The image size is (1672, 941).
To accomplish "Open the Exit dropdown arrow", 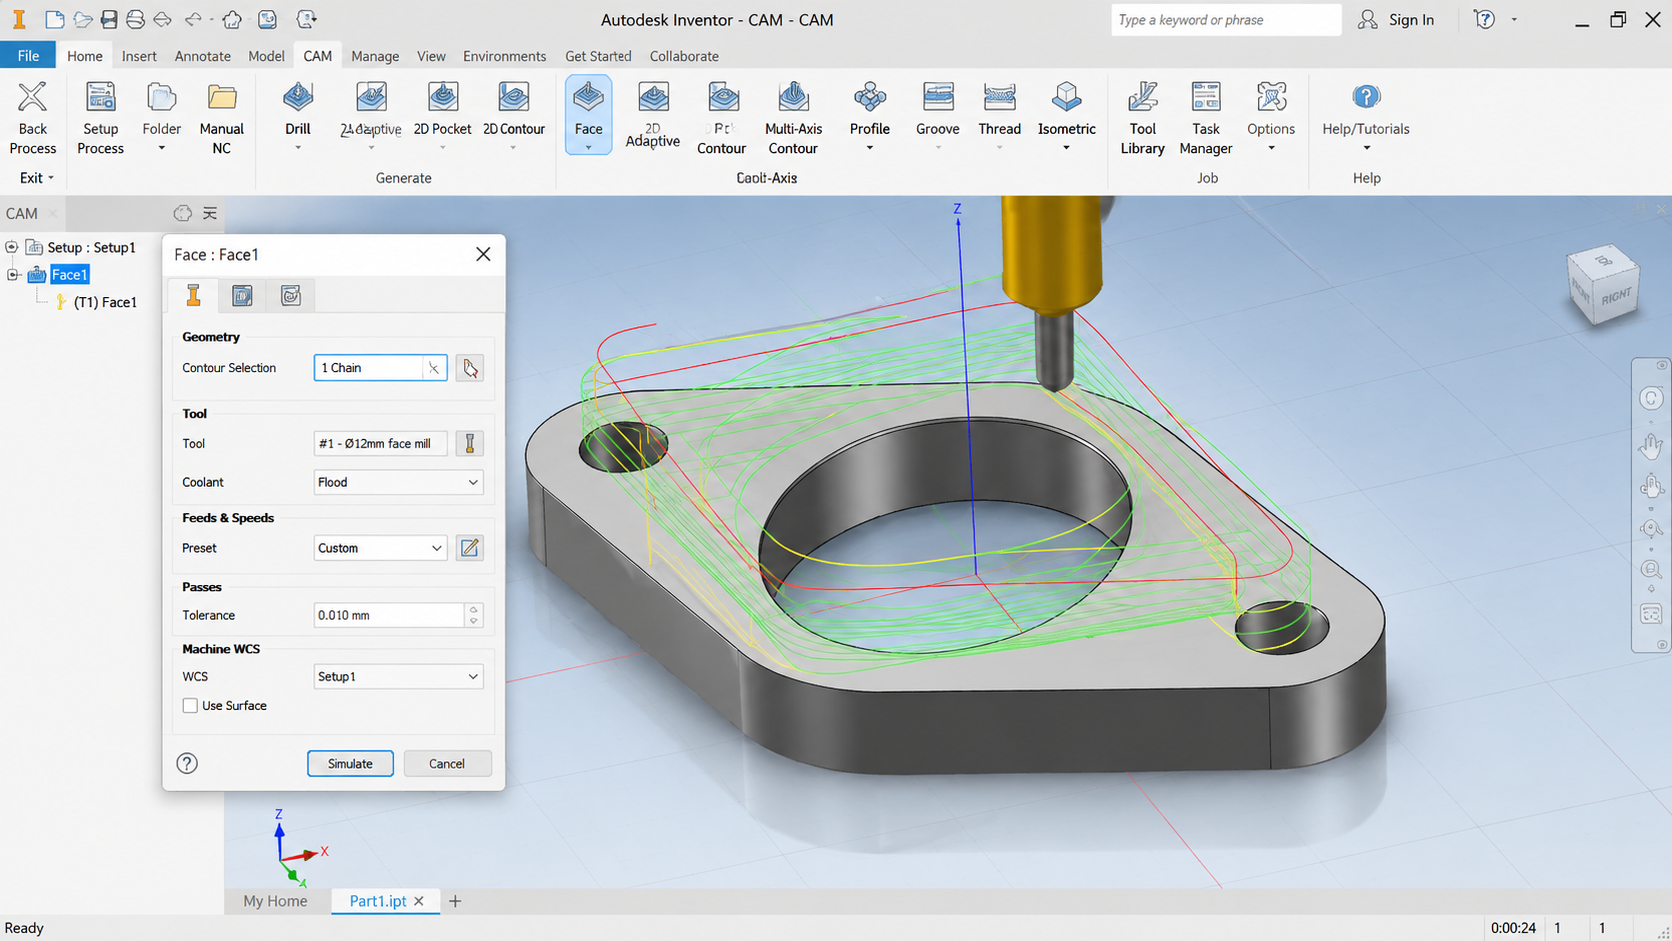I will tap(50, 178).
